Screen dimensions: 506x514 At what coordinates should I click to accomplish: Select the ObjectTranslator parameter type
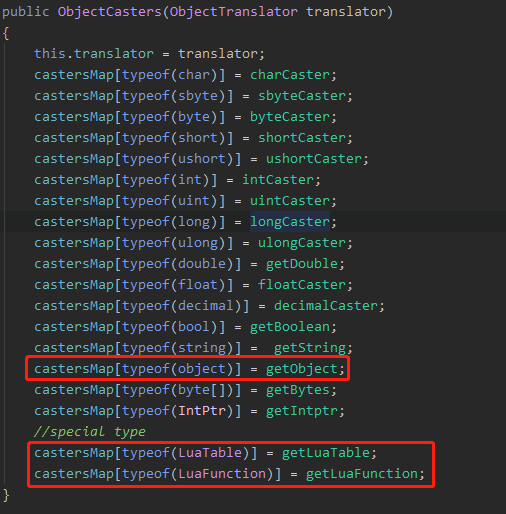(234, 12)
